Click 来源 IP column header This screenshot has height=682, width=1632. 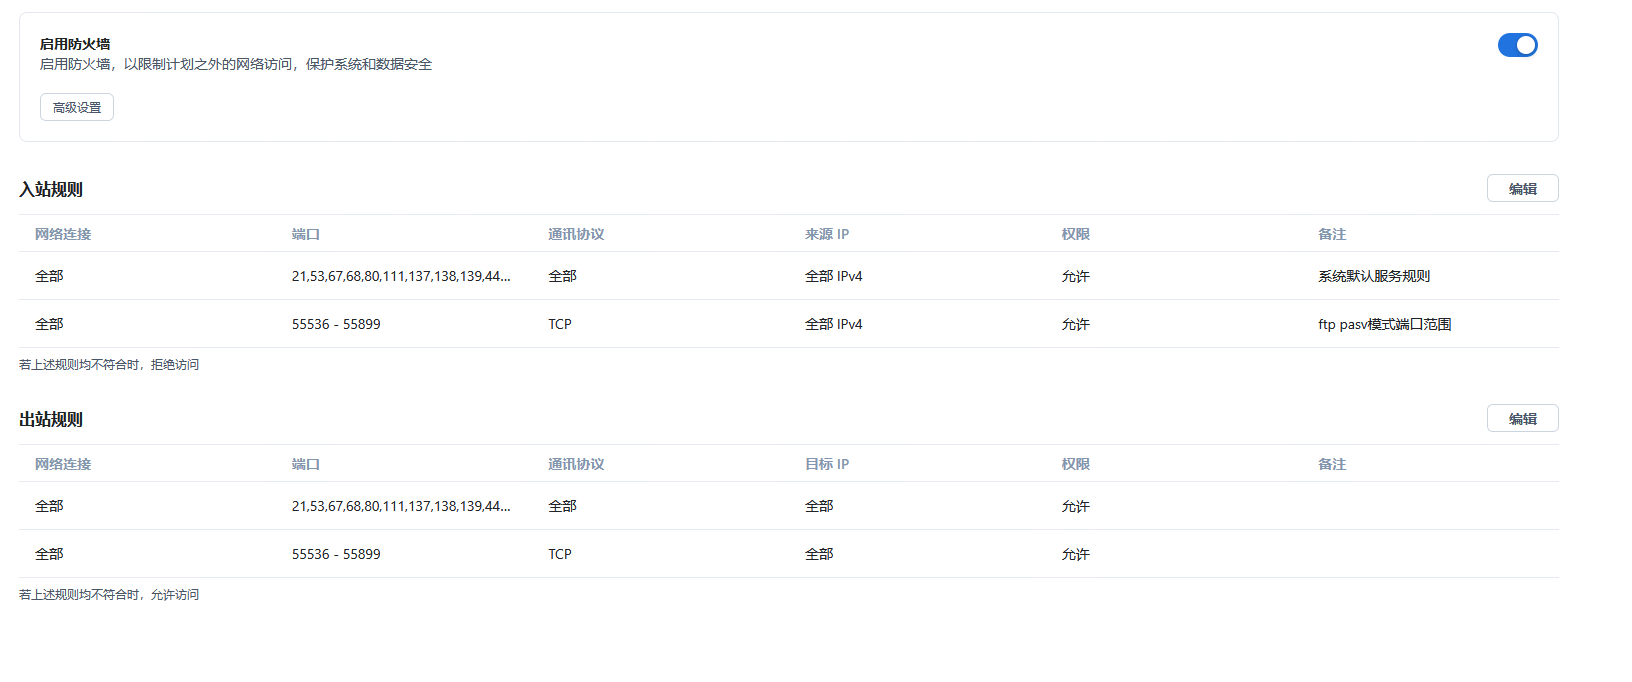coord(827,234)
